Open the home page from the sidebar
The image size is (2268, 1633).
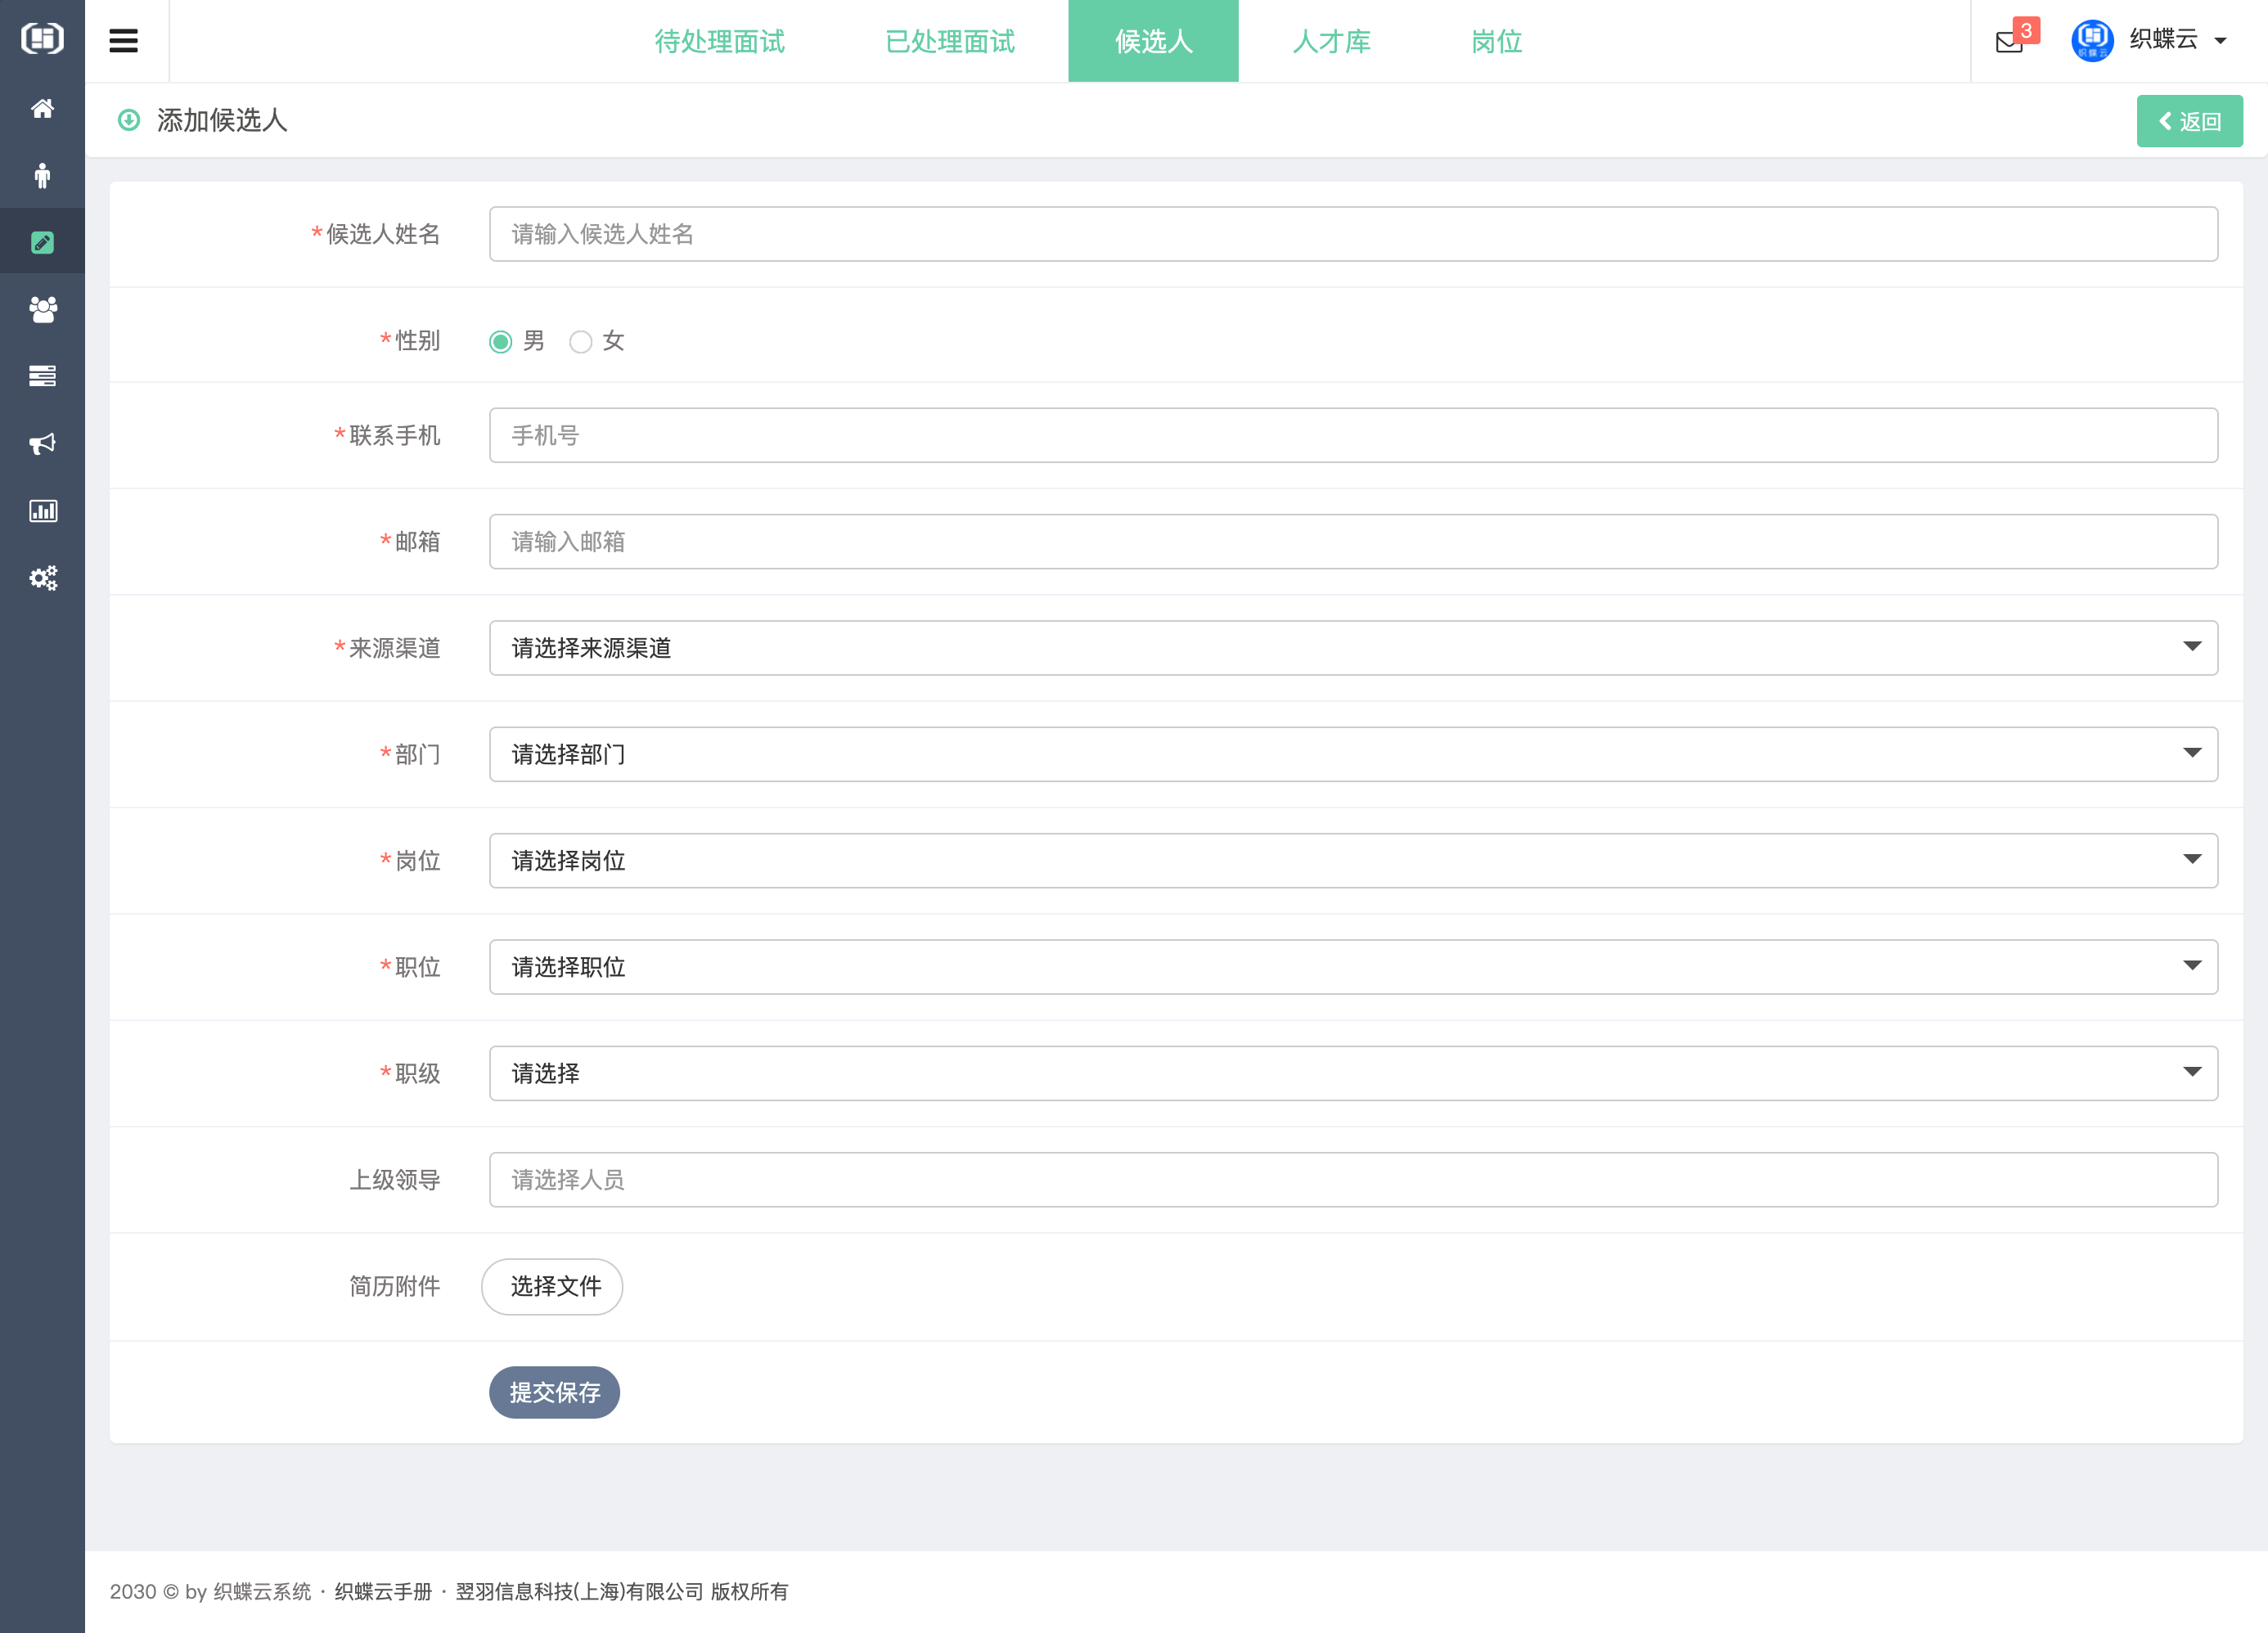(x=42, y=108)
